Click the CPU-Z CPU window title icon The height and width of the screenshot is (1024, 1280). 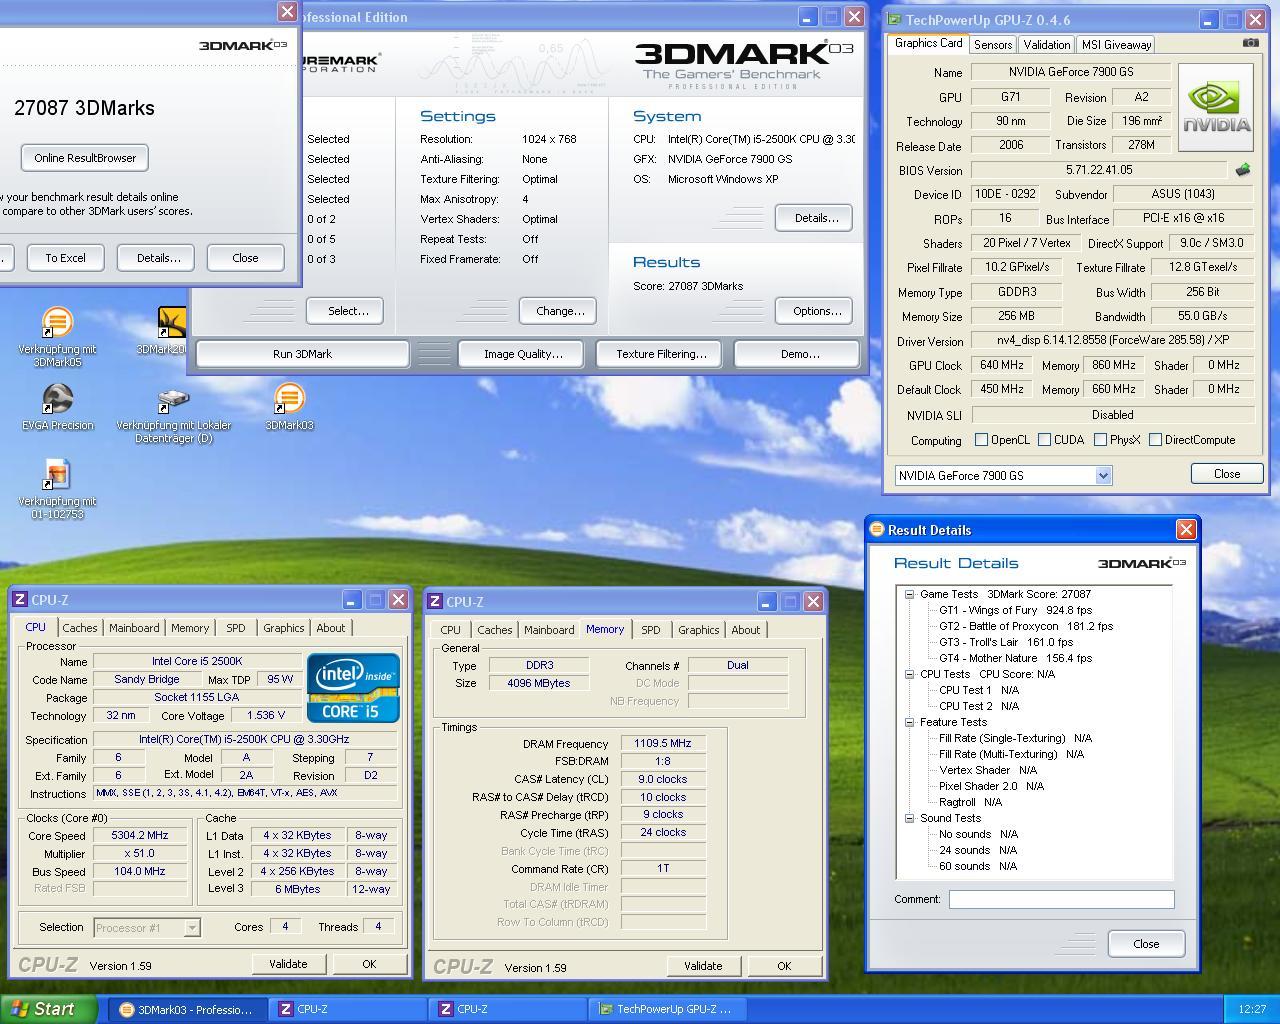20,599
